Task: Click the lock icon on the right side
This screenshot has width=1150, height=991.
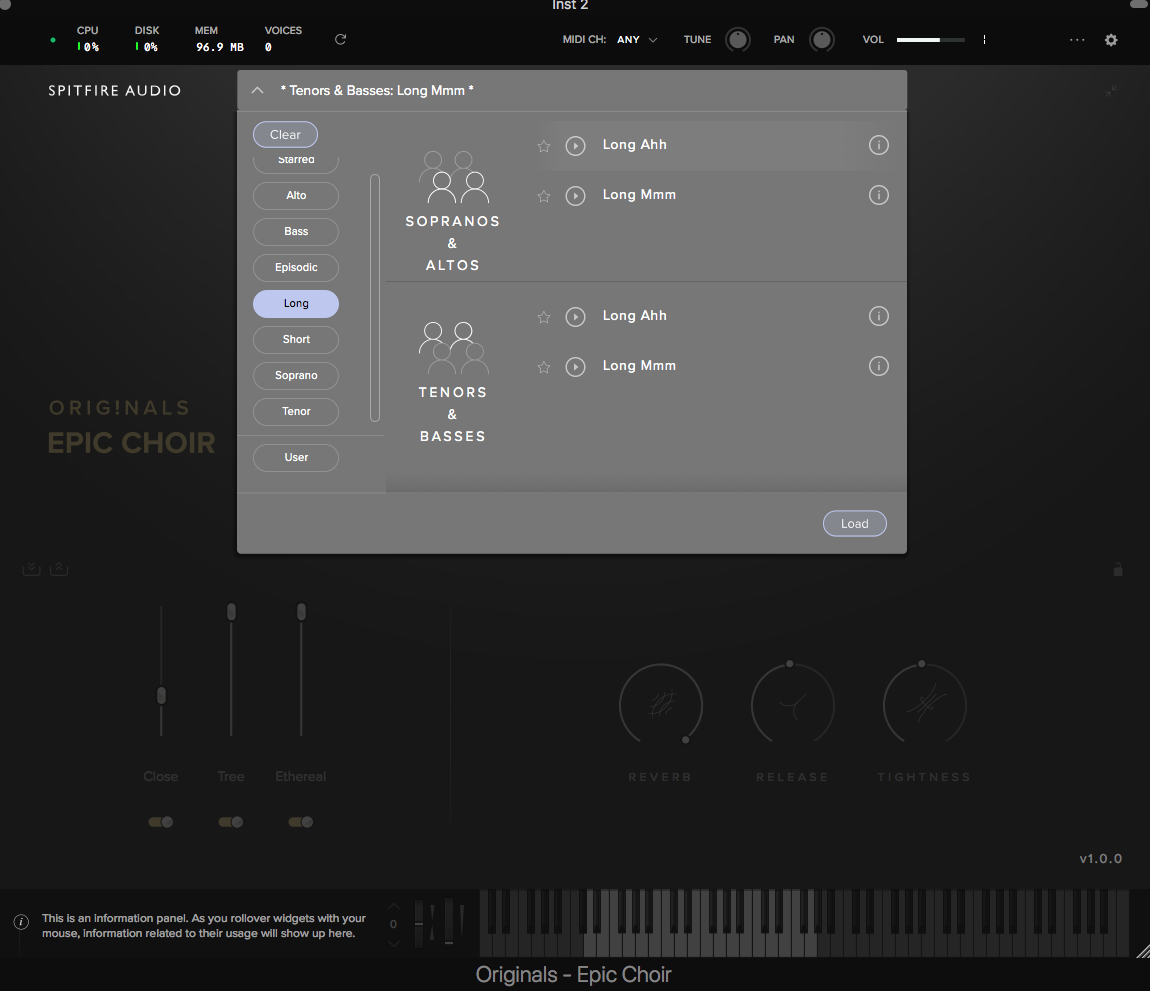Action: pyautogui.click(x=1118, y=569)
